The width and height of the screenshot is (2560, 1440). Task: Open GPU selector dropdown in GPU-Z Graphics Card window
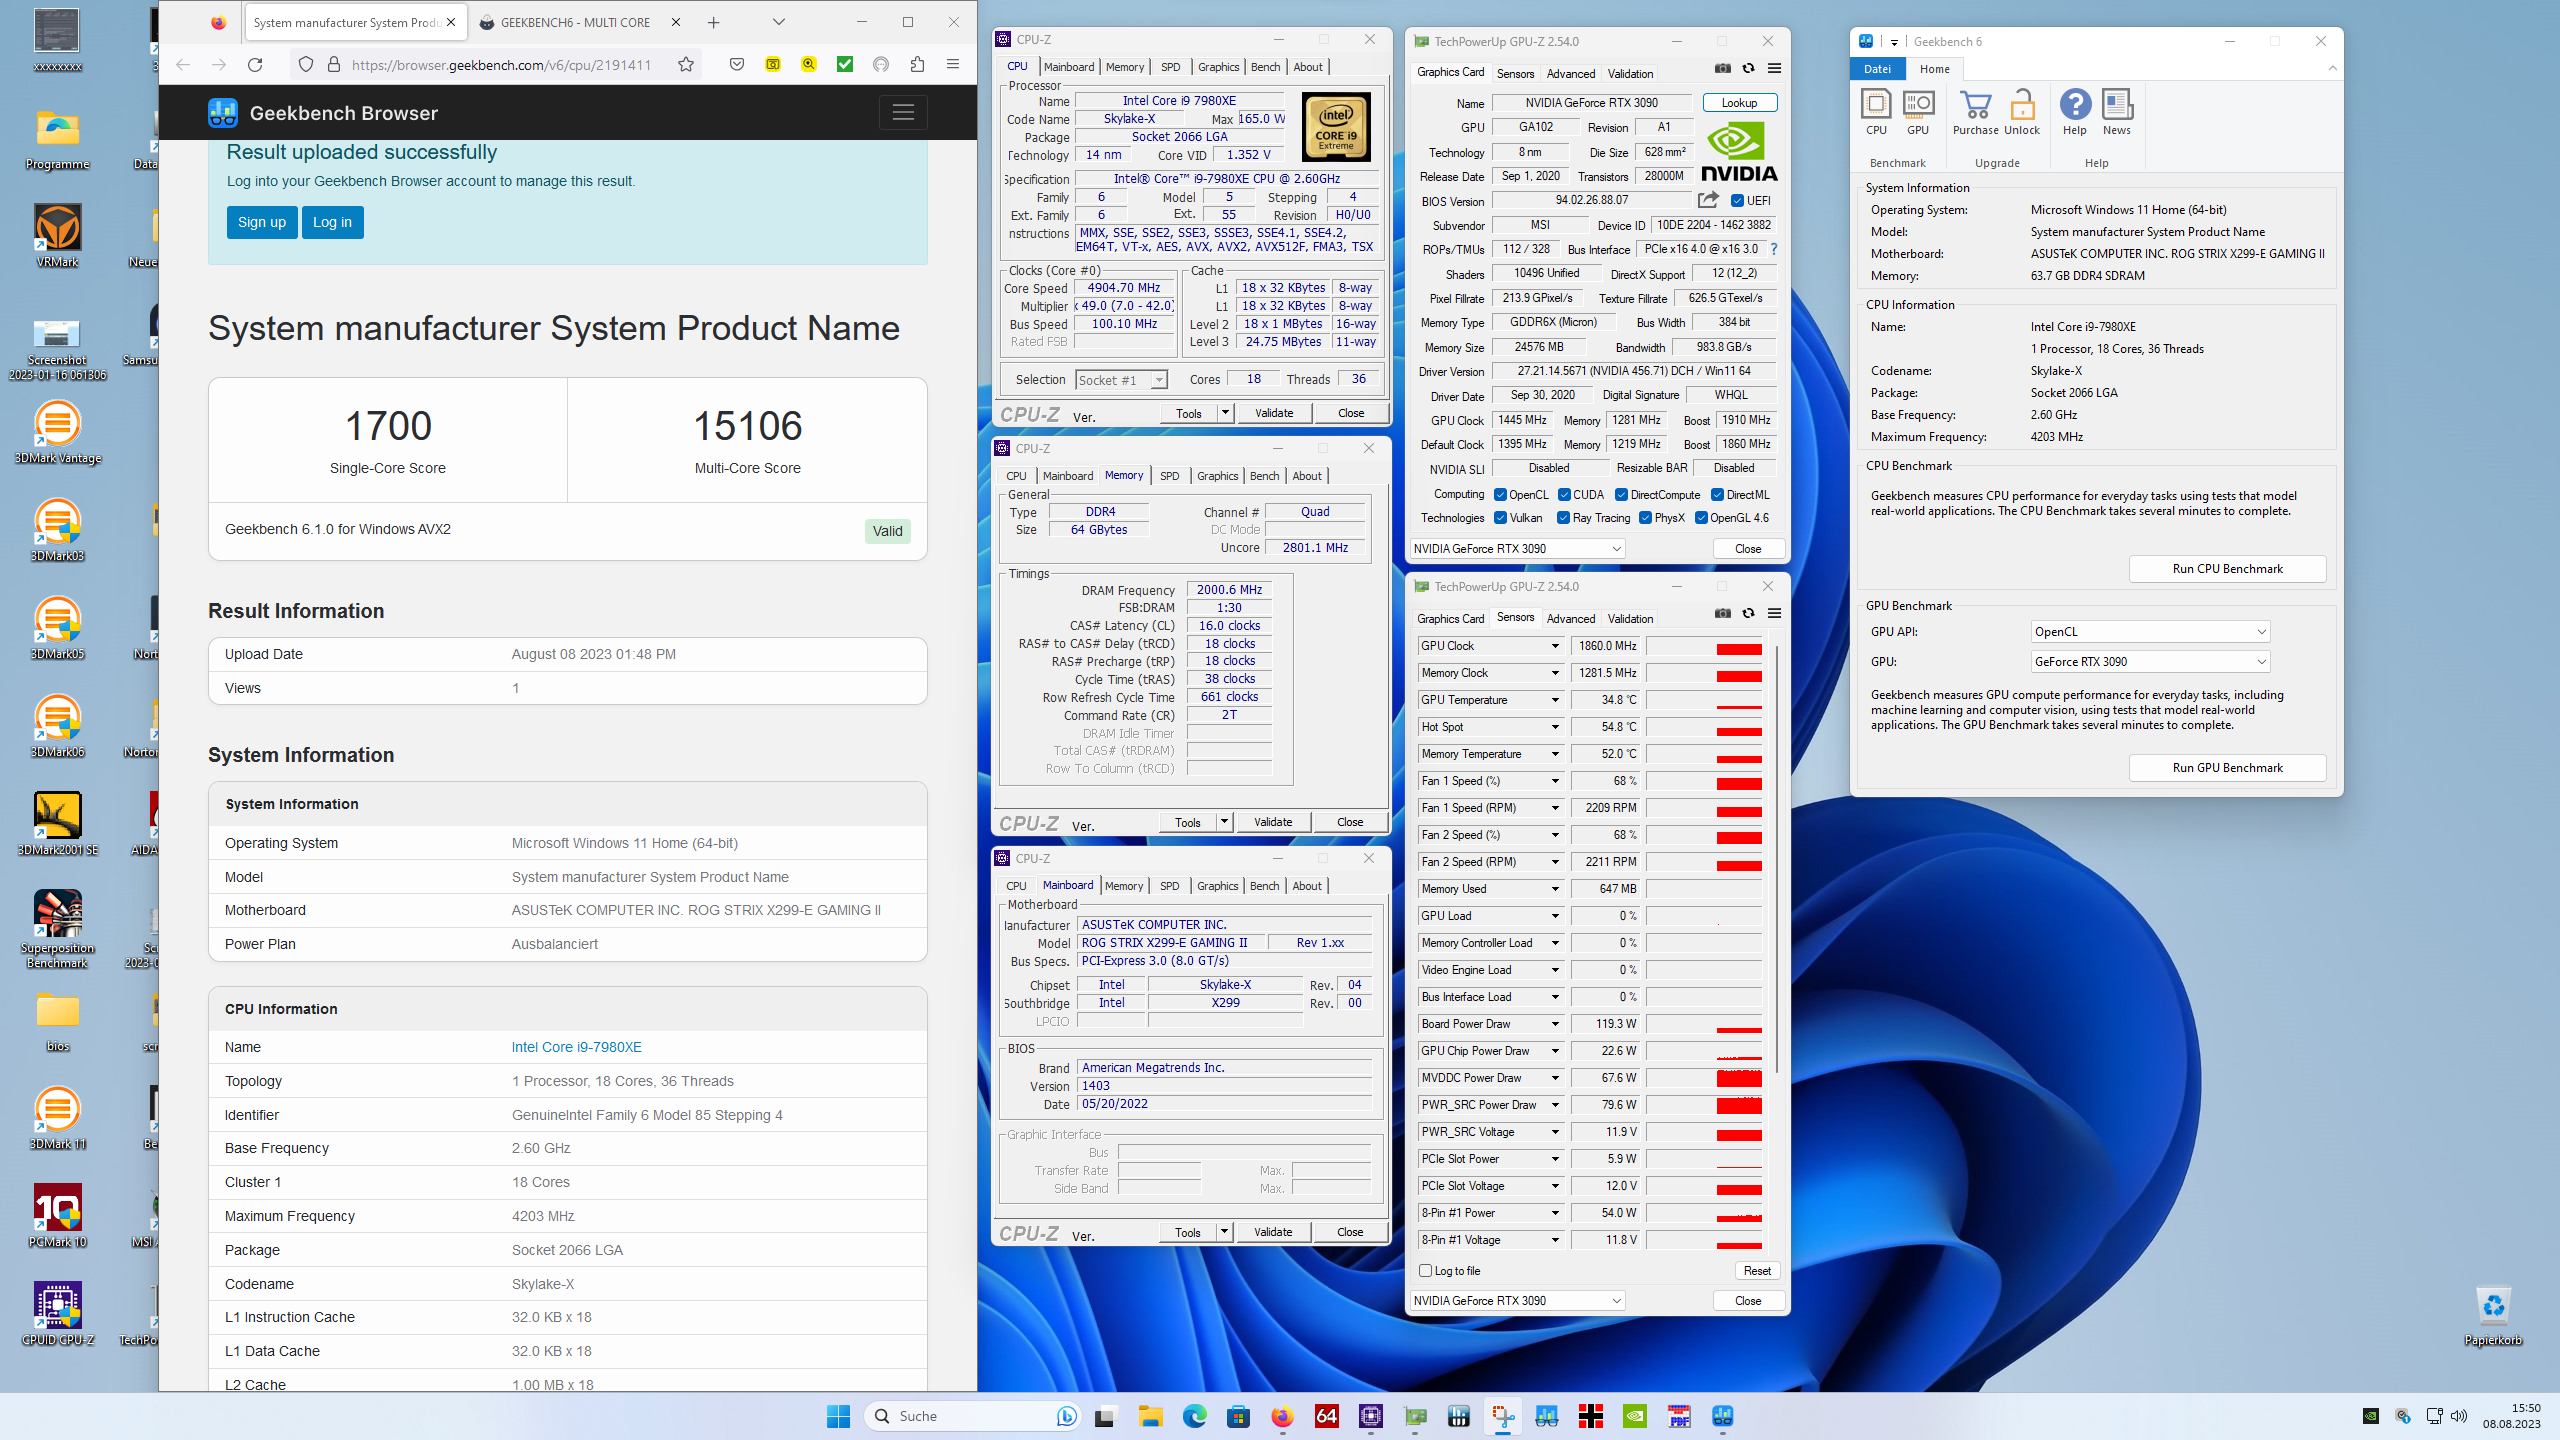pos(1517,548)
